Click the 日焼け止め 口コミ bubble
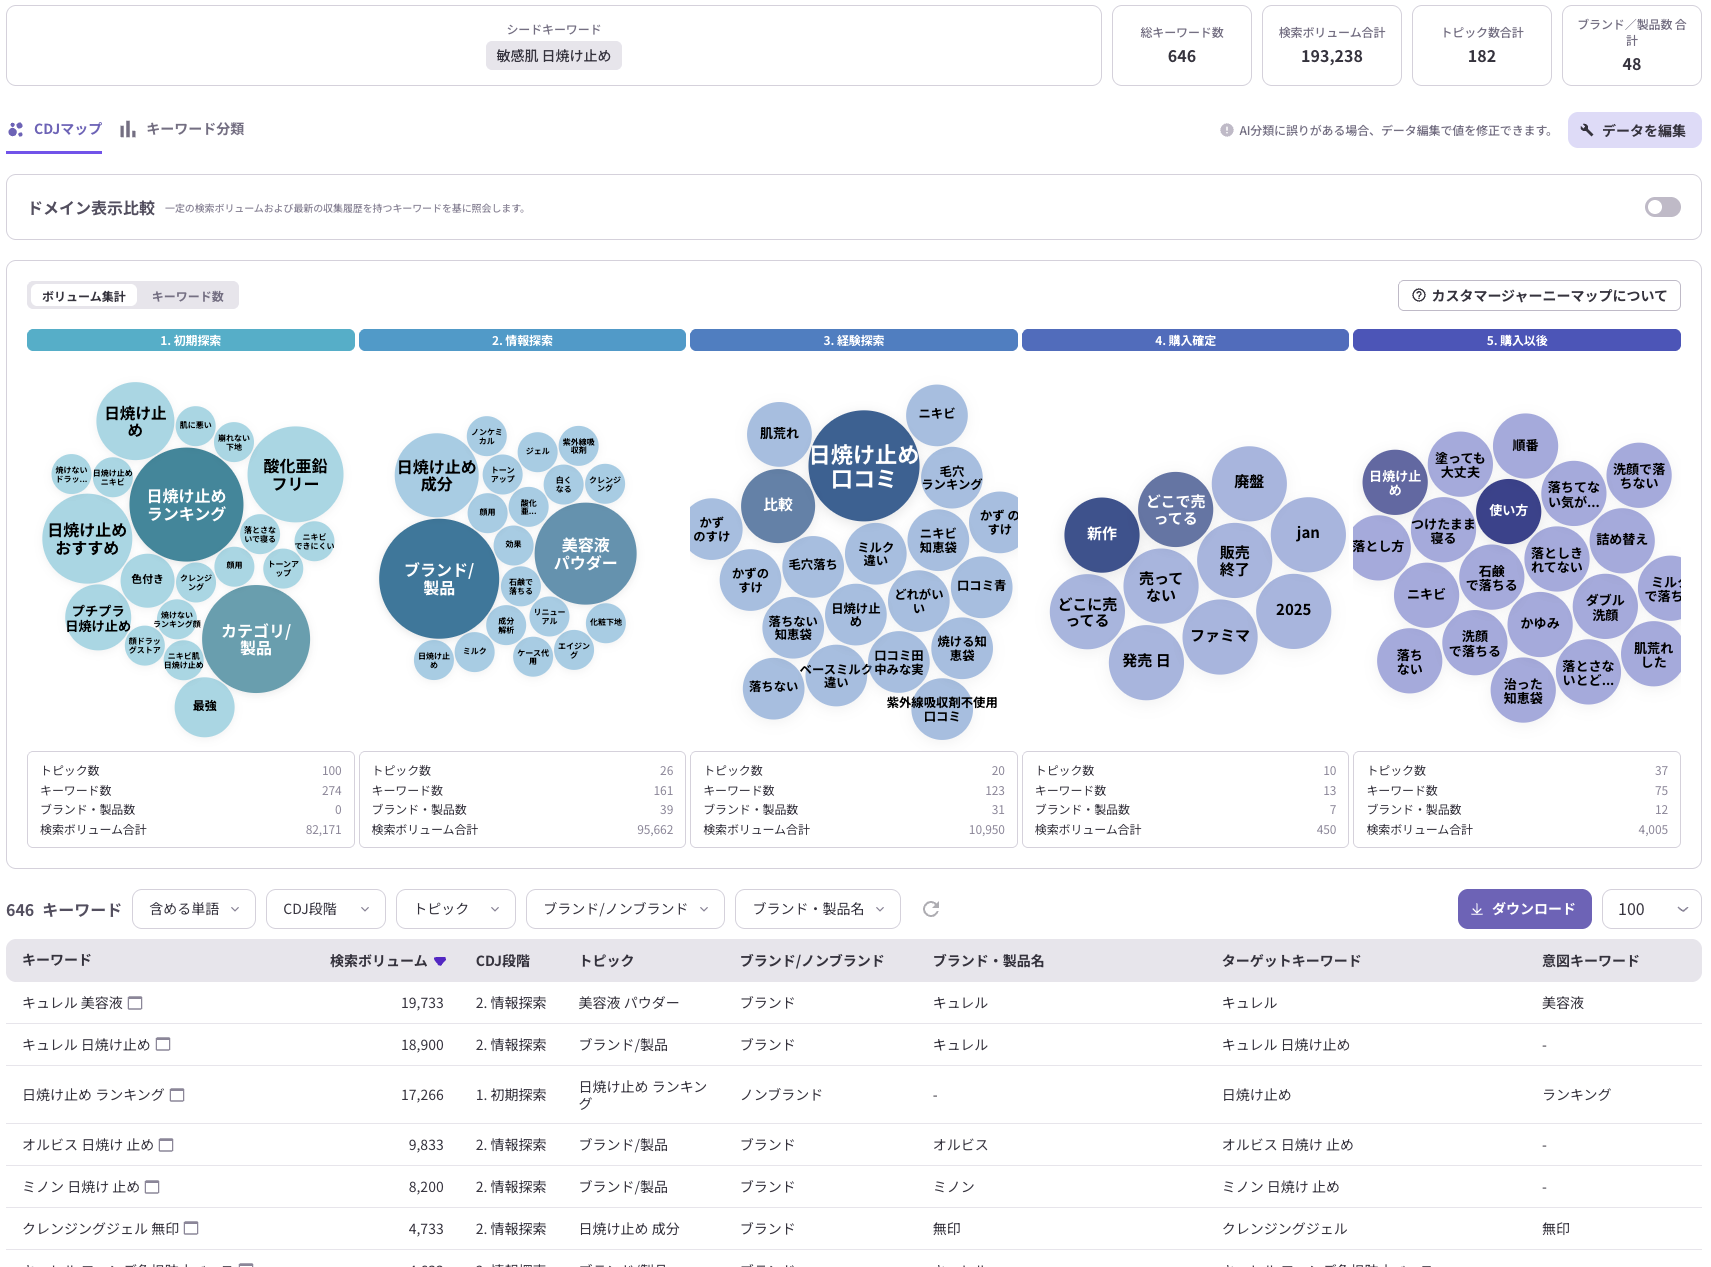The height and width of the screenshot is (1267, 1711). click(x=863, y=467)
